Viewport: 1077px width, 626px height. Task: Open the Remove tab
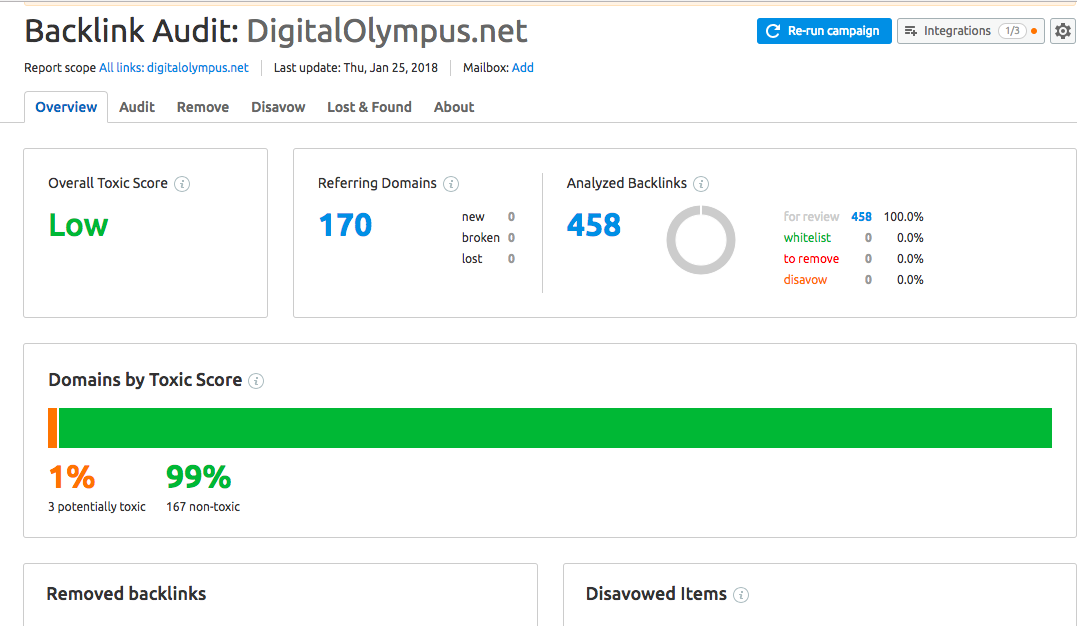203,107
